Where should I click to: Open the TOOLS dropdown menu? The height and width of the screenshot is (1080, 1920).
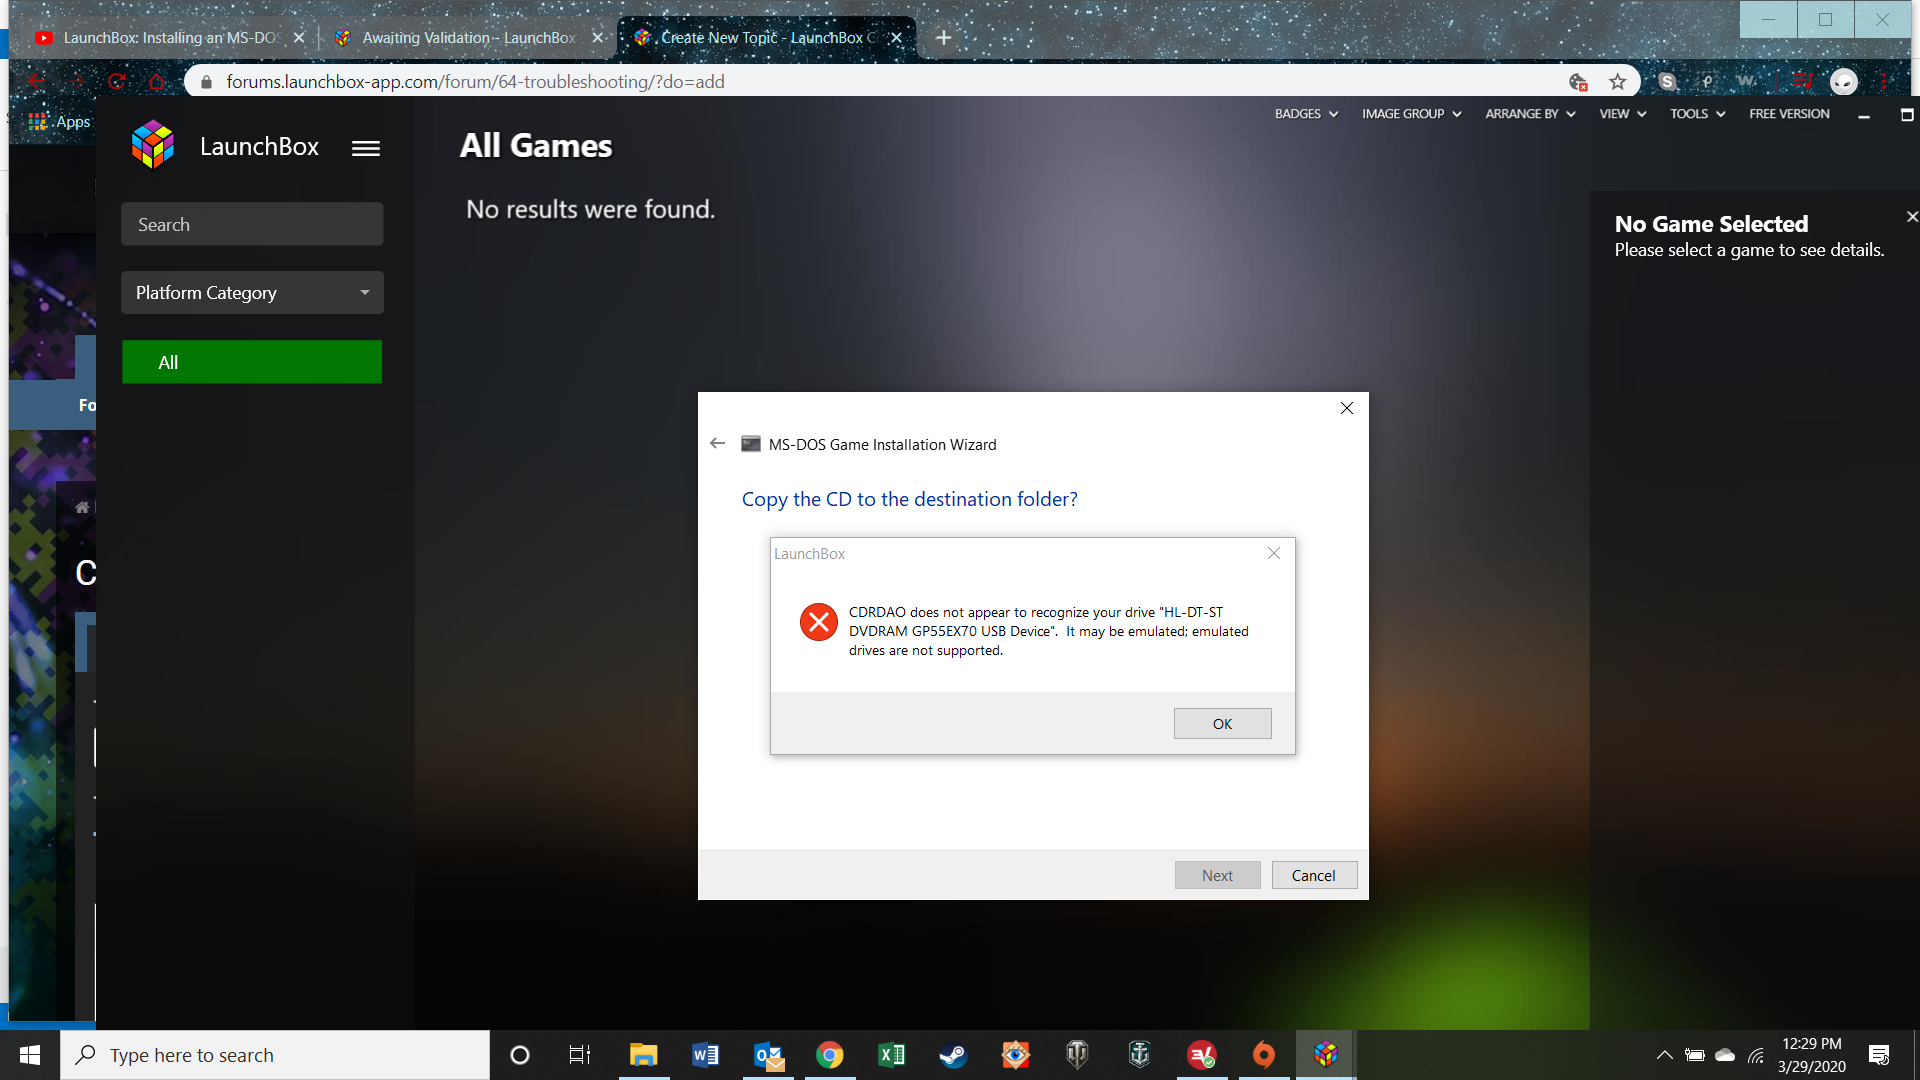pos(1697,114)
